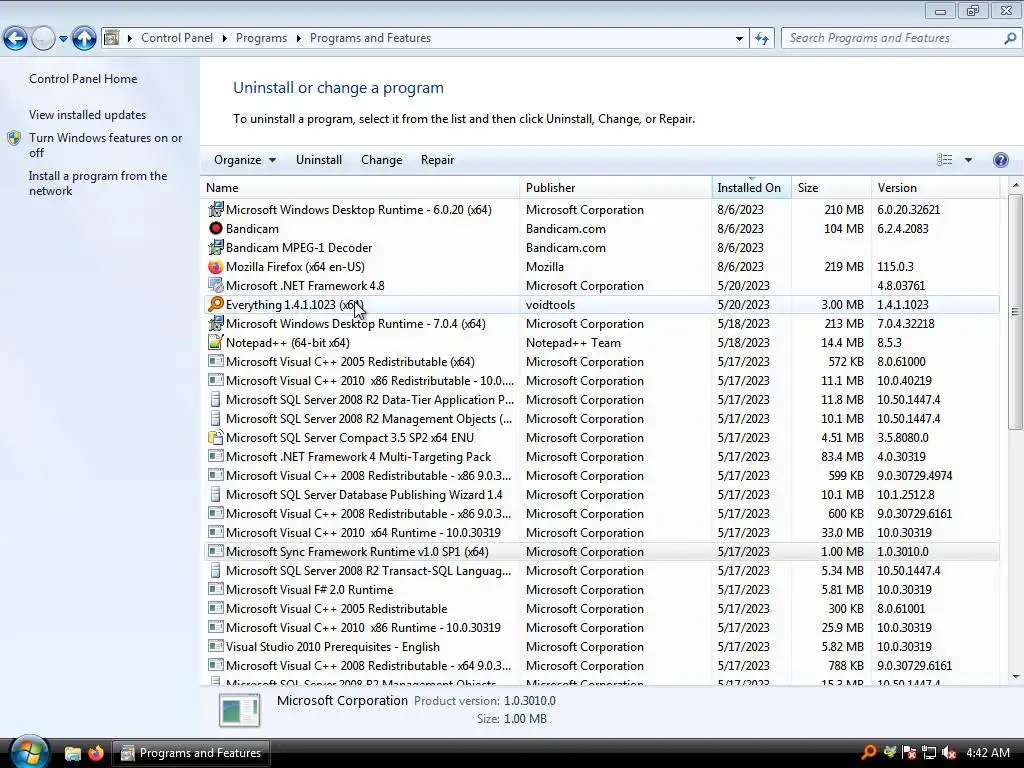Click the program thumbnail in details pane
This screenshot has width=1024, height=768.
click(x=240, y=711)
